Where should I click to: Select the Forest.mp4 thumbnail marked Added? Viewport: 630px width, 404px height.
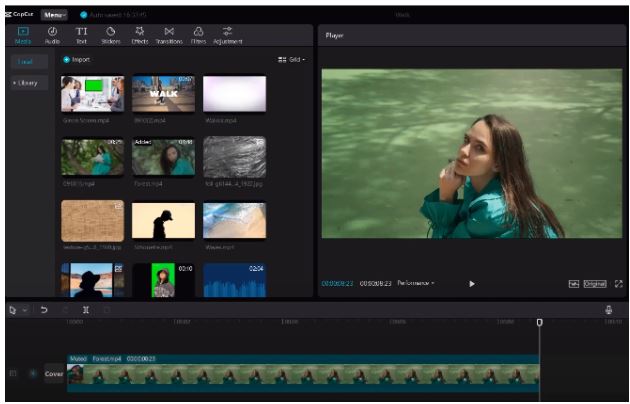coord(164,157)
